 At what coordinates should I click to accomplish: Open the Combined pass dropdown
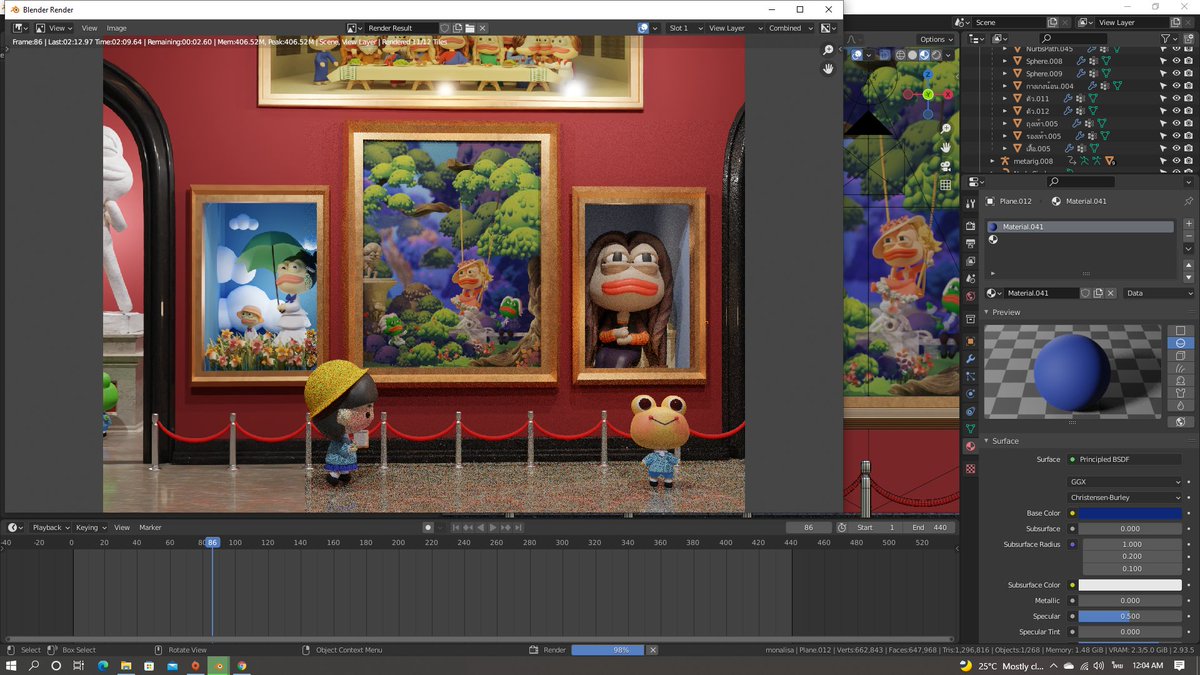click(790, 28)
